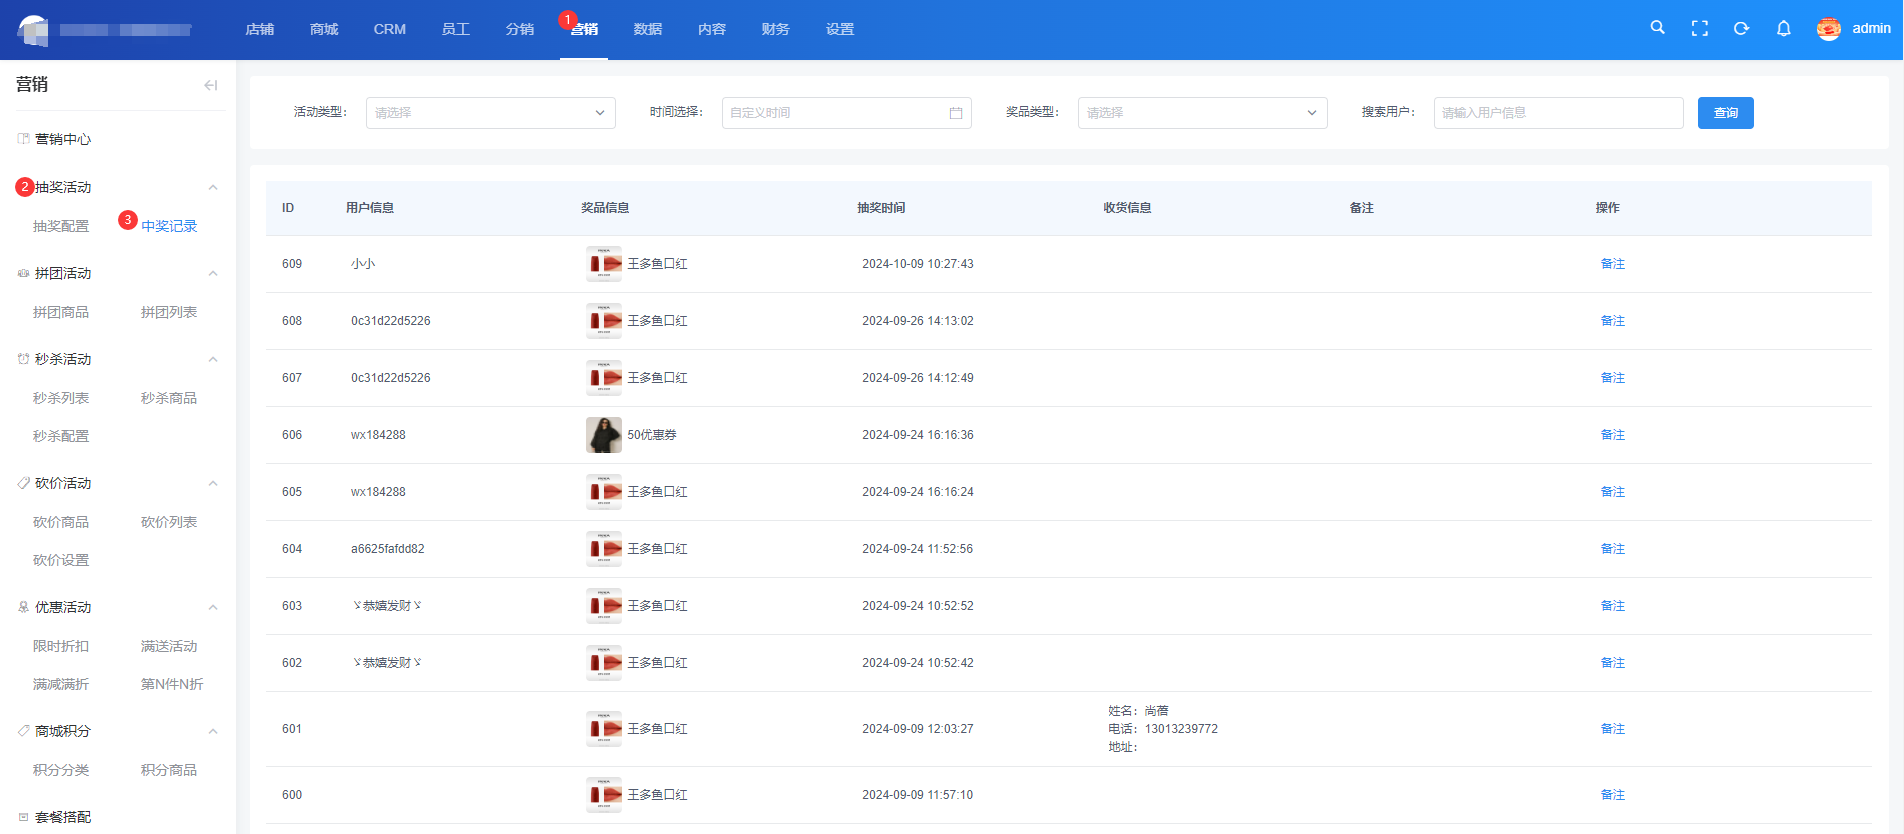Open 砍价设置 submenu item

point(61,560)
